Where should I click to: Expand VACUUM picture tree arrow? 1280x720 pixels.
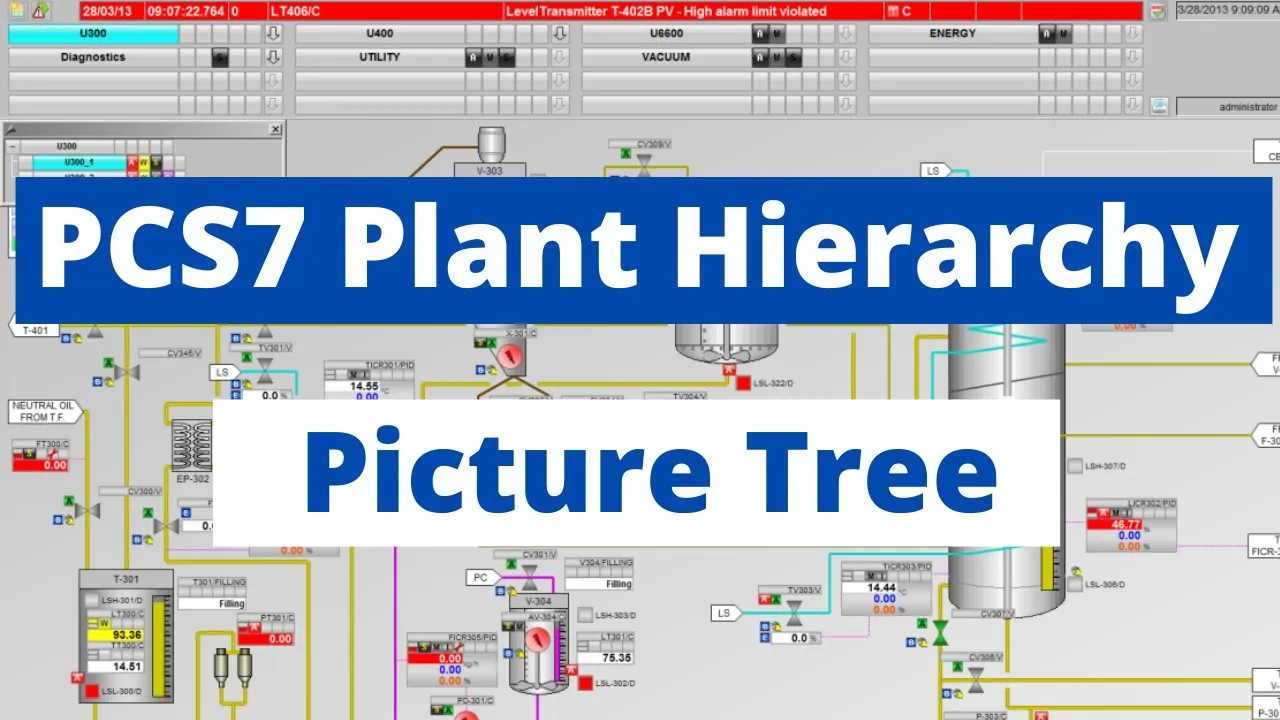click(x=846, y=58)
